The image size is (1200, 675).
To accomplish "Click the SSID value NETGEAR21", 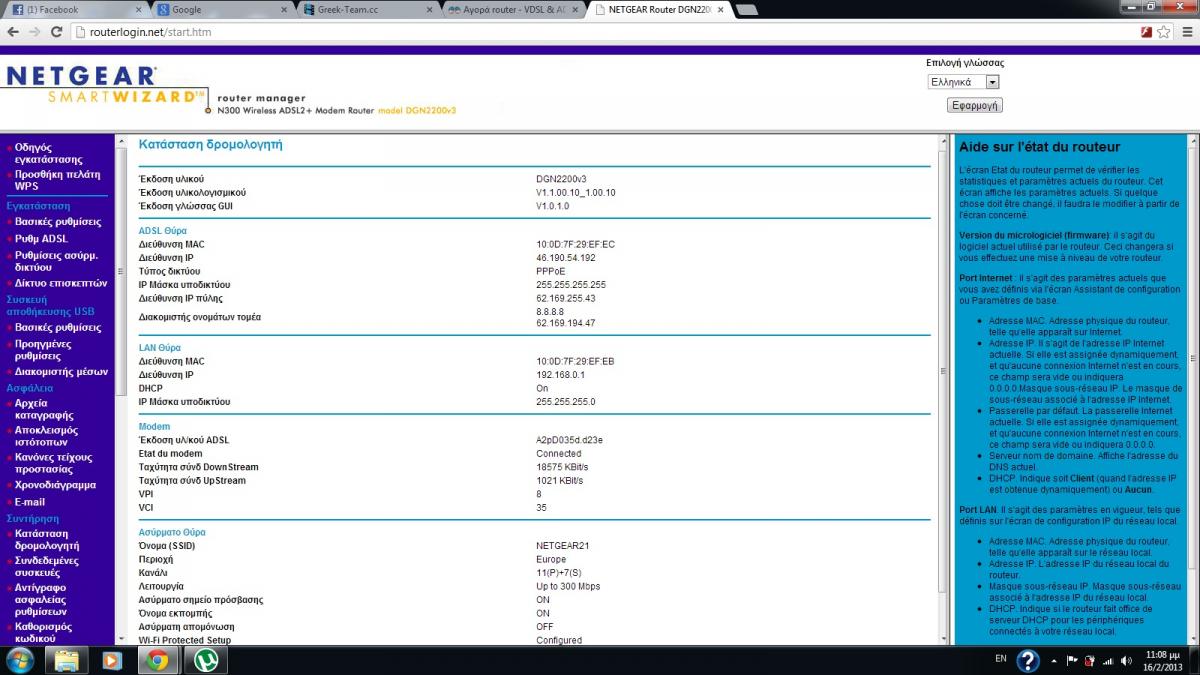I will [x=563, y=546].
